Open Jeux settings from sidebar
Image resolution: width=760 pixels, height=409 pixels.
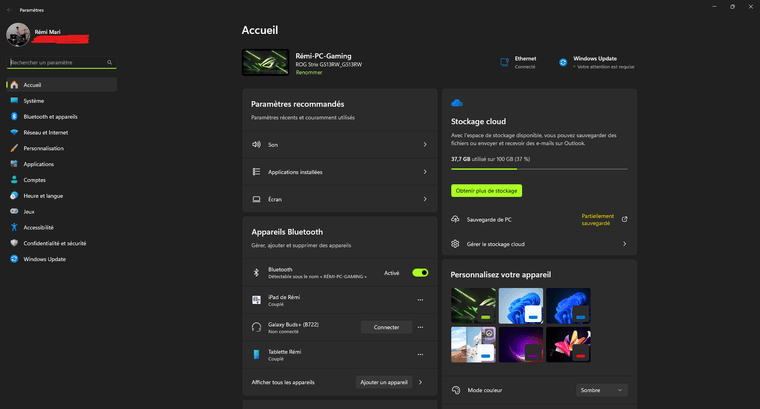tap(29, 211)
